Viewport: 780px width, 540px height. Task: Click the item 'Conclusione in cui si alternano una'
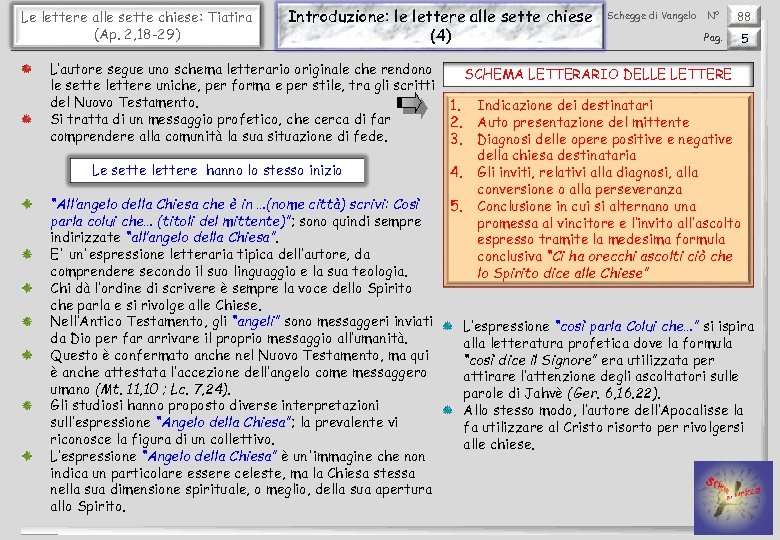[586, 206]
